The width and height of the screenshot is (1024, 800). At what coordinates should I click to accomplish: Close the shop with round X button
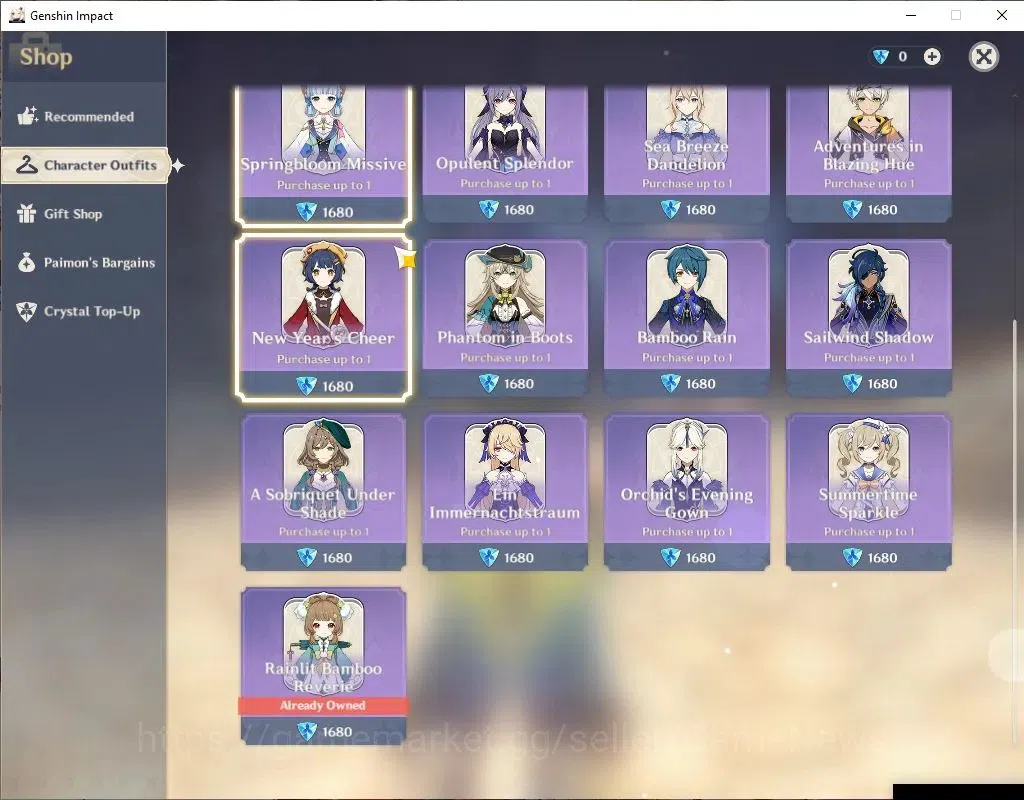(984, 57)
